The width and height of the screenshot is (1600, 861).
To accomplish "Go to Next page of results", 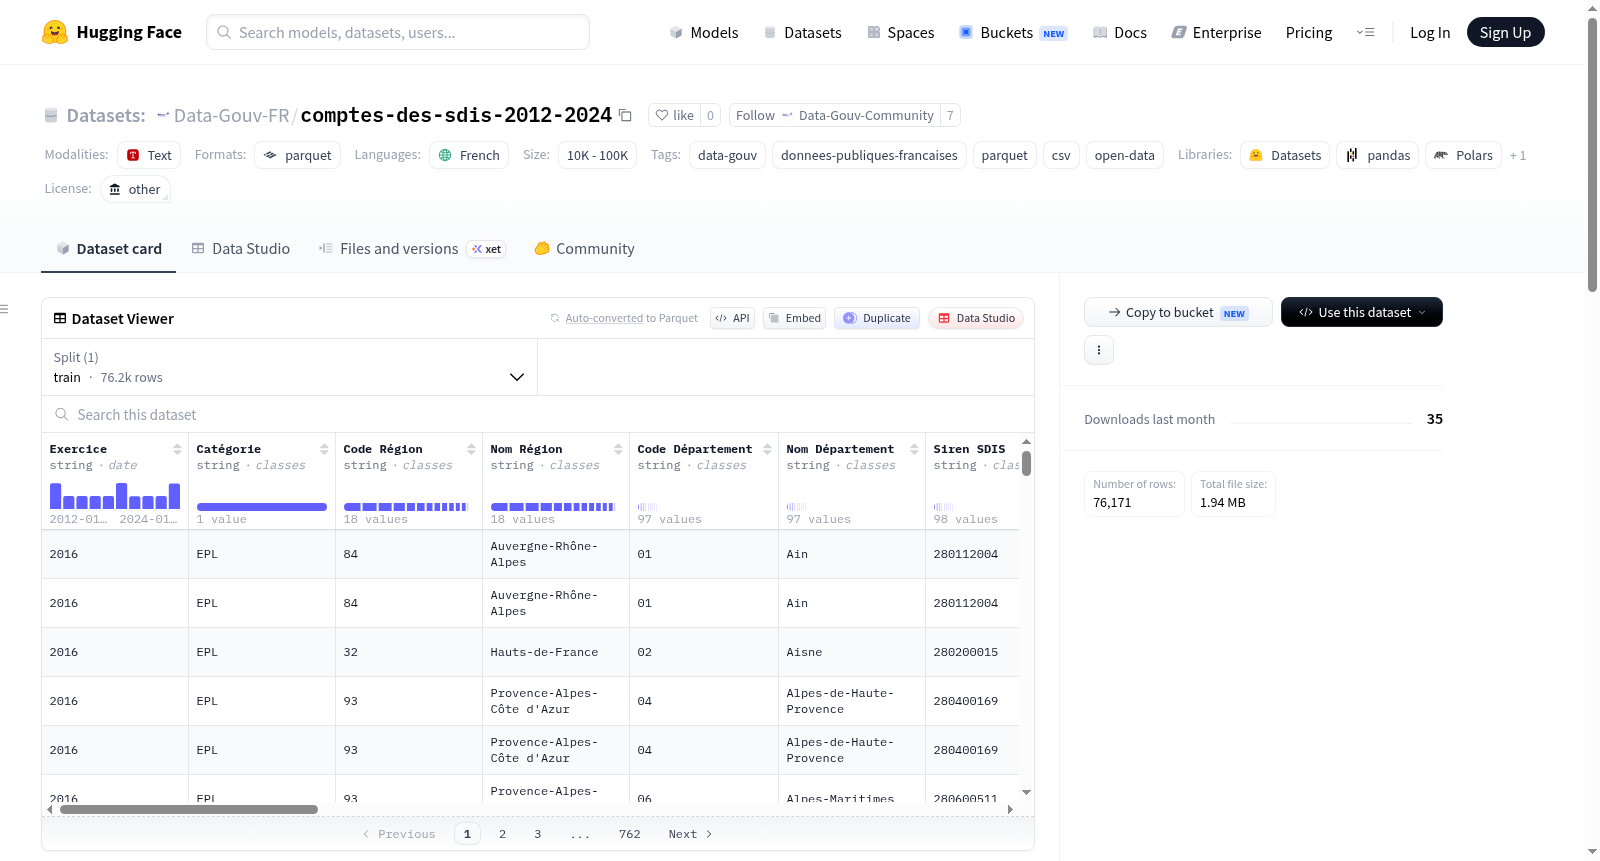I will (x=690, y=834).
